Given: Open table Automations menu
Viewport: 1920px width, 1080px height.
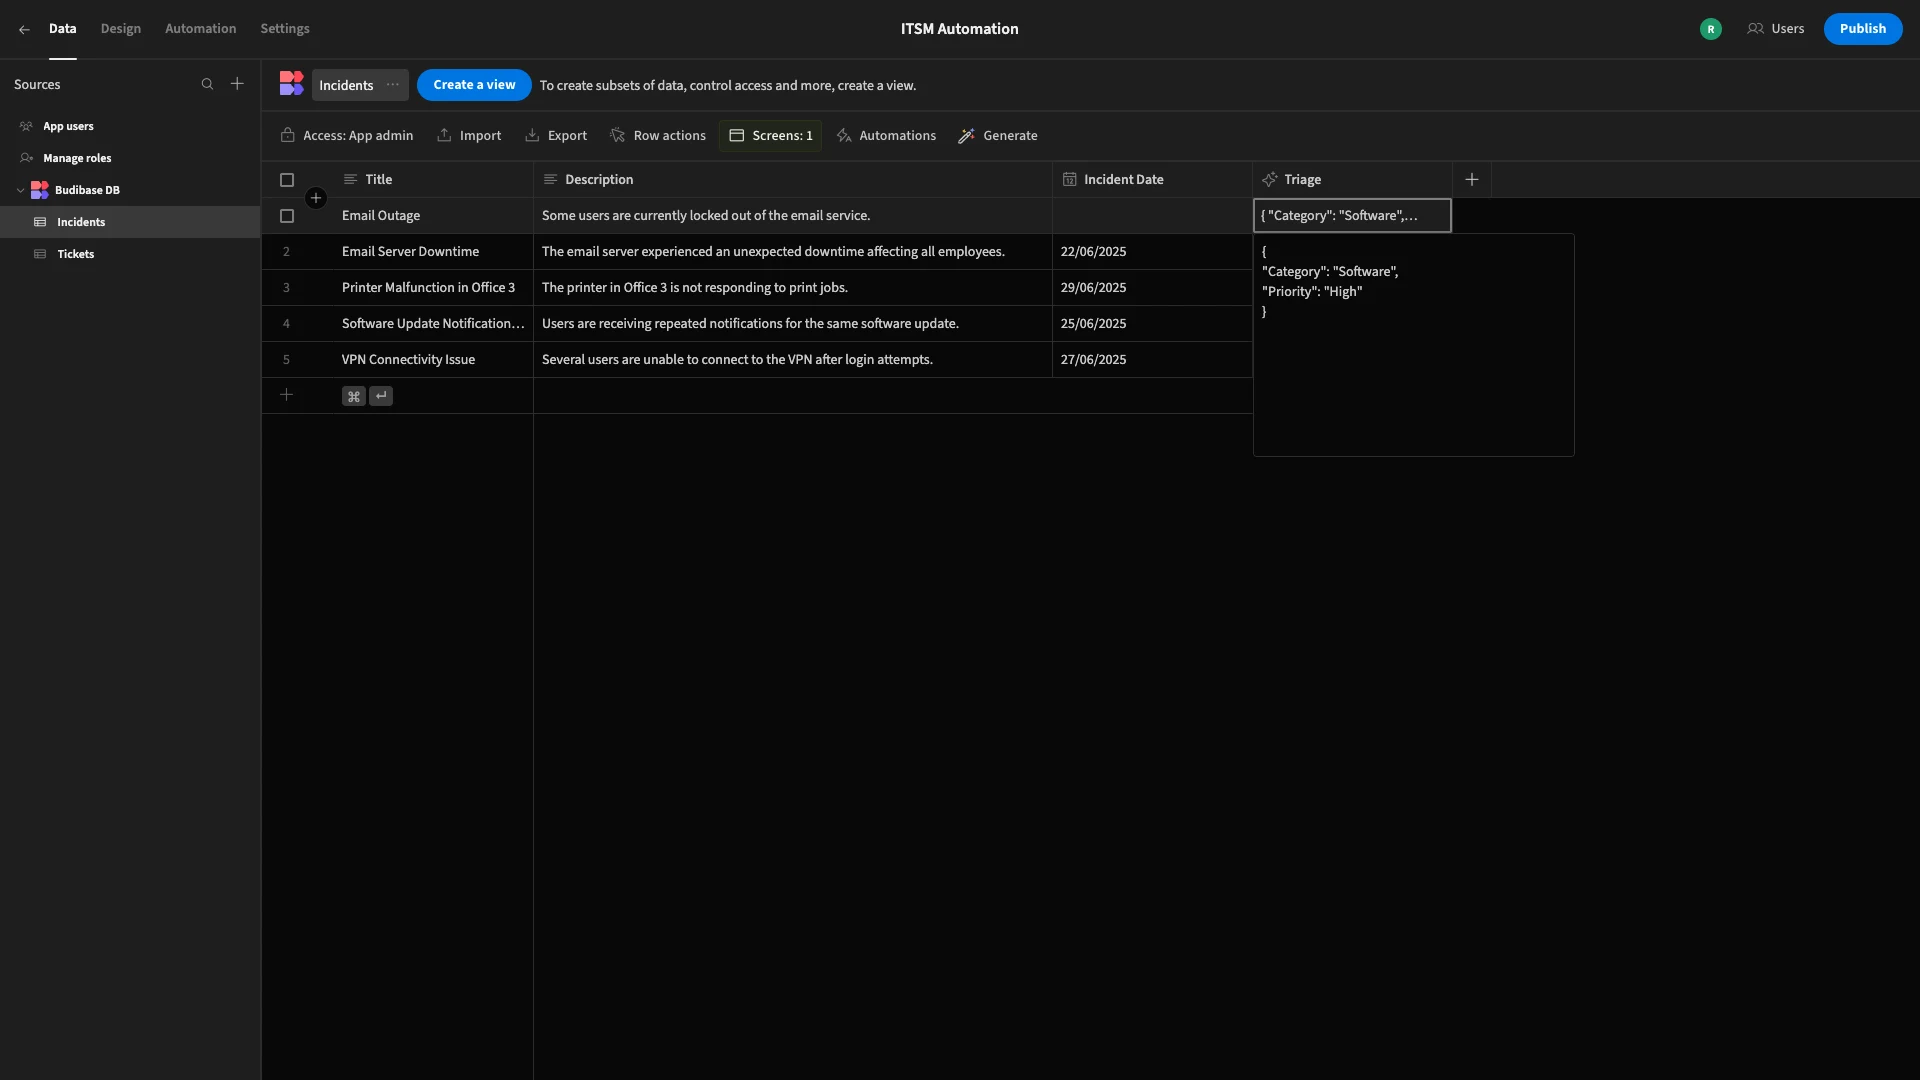Looking at the screenshot, I should (886, 135).
